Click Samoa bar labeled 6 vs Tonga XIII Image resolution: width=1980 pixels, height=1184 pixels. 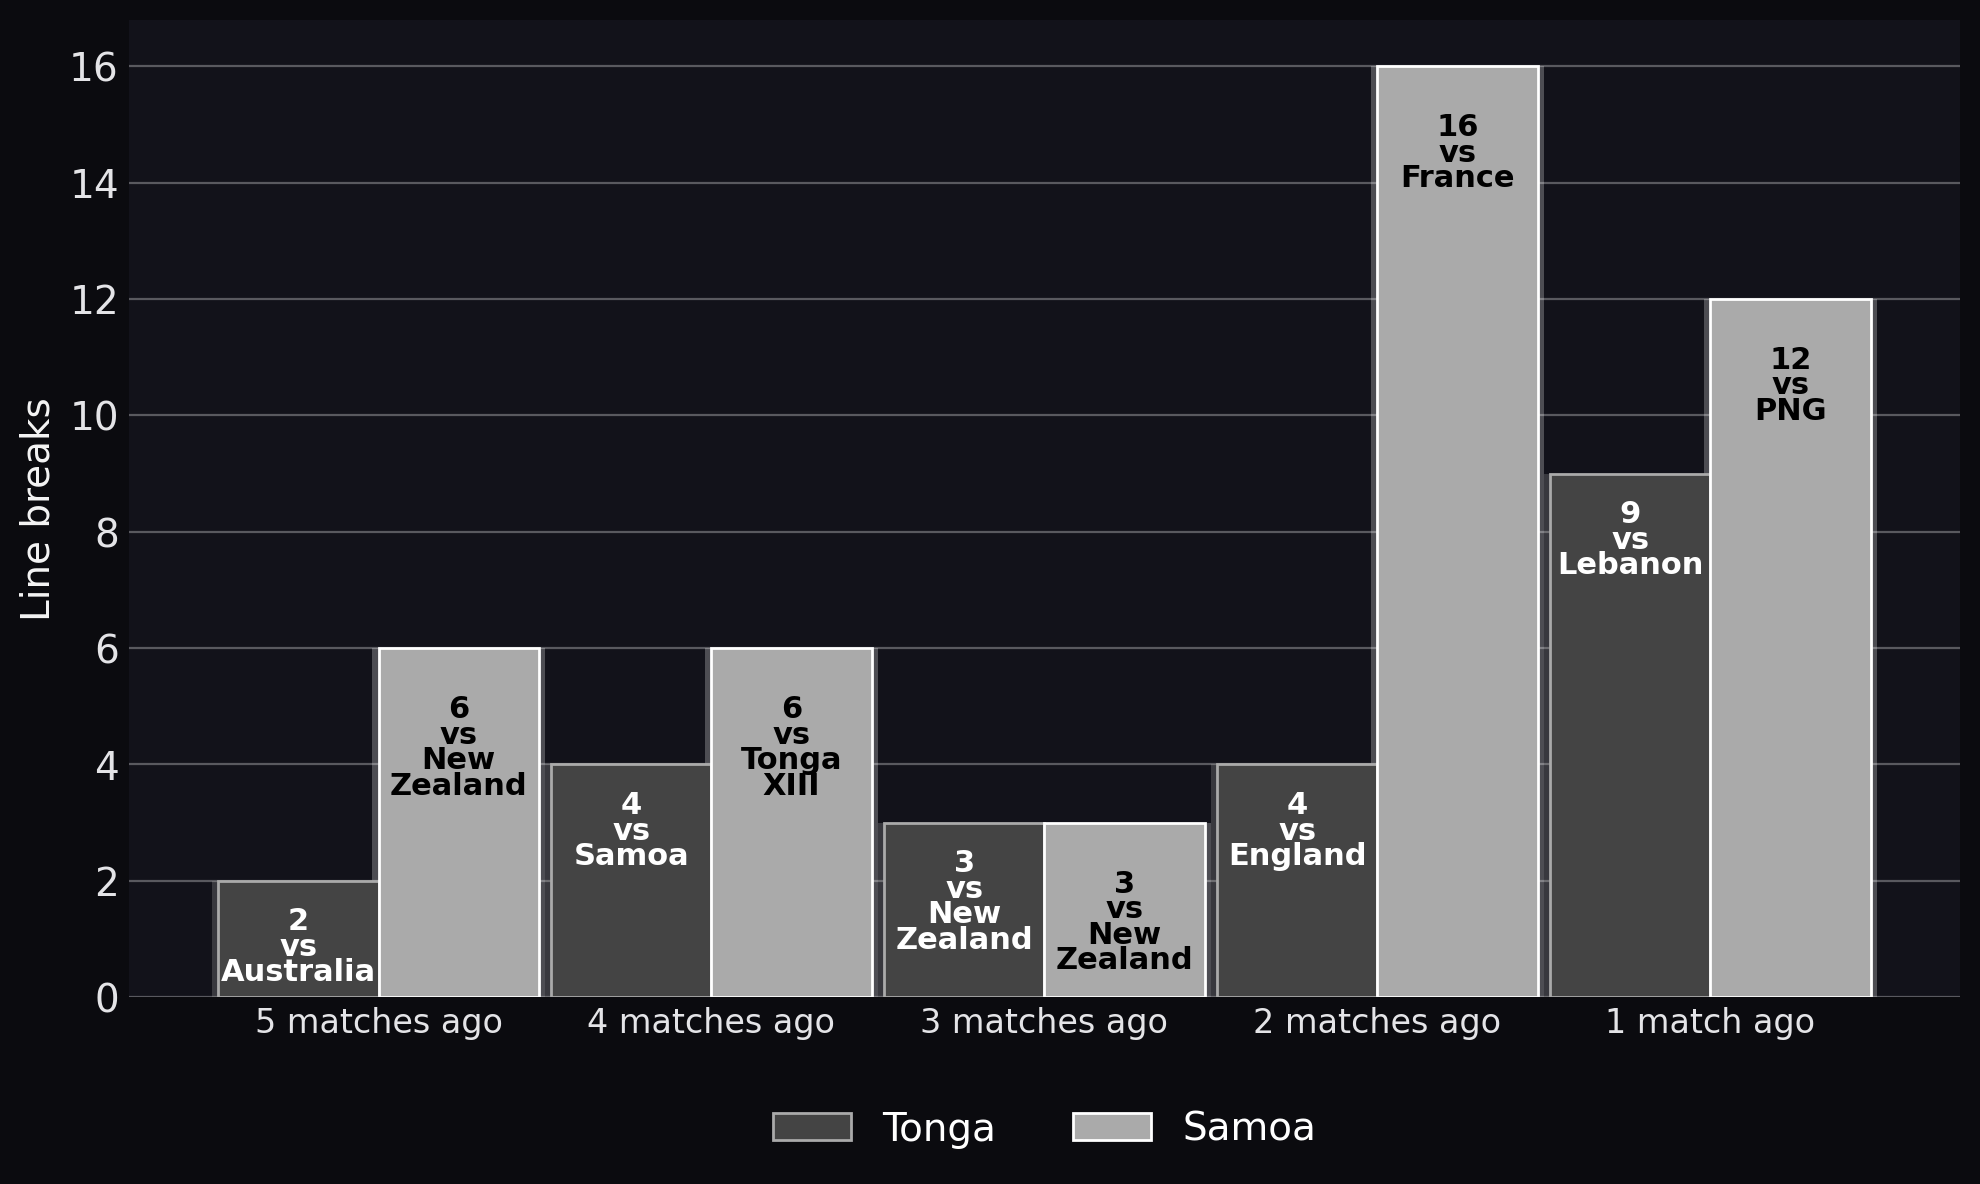pyautogui.click(x=791, y=823)
